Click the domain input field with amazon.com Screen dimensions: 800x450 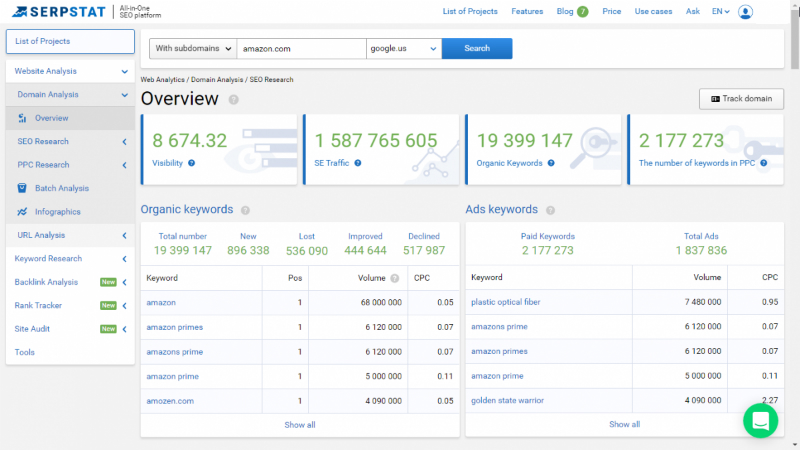point(301,48)
